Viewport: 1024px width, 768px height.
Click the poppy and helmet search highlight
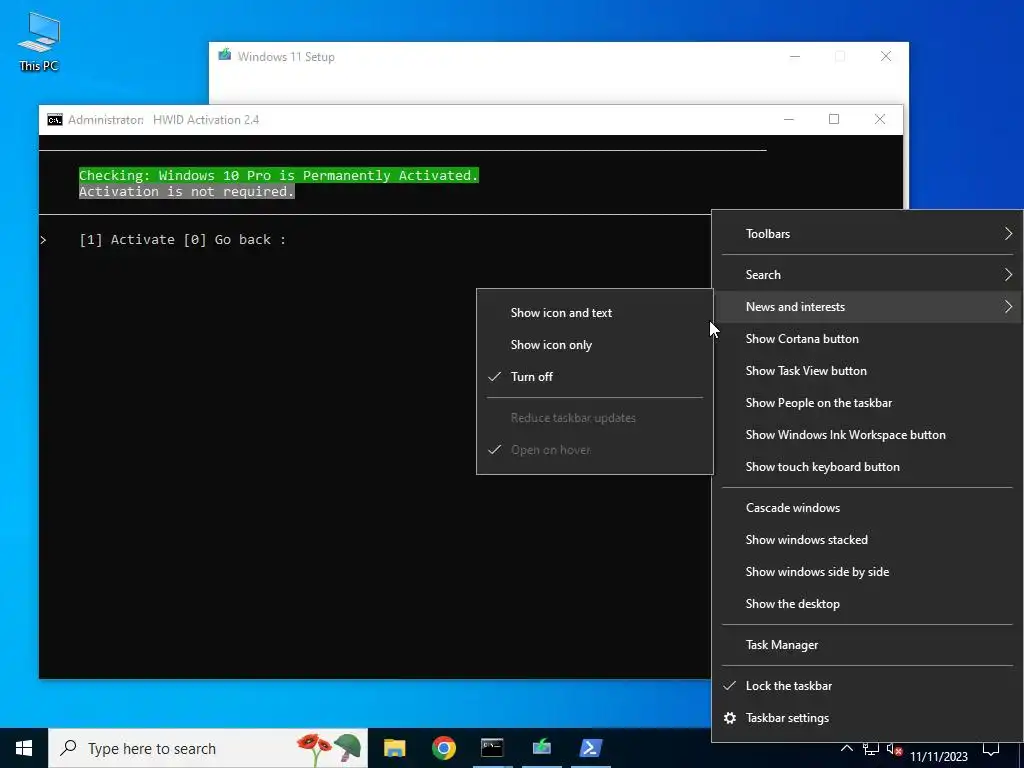(328, 748)
